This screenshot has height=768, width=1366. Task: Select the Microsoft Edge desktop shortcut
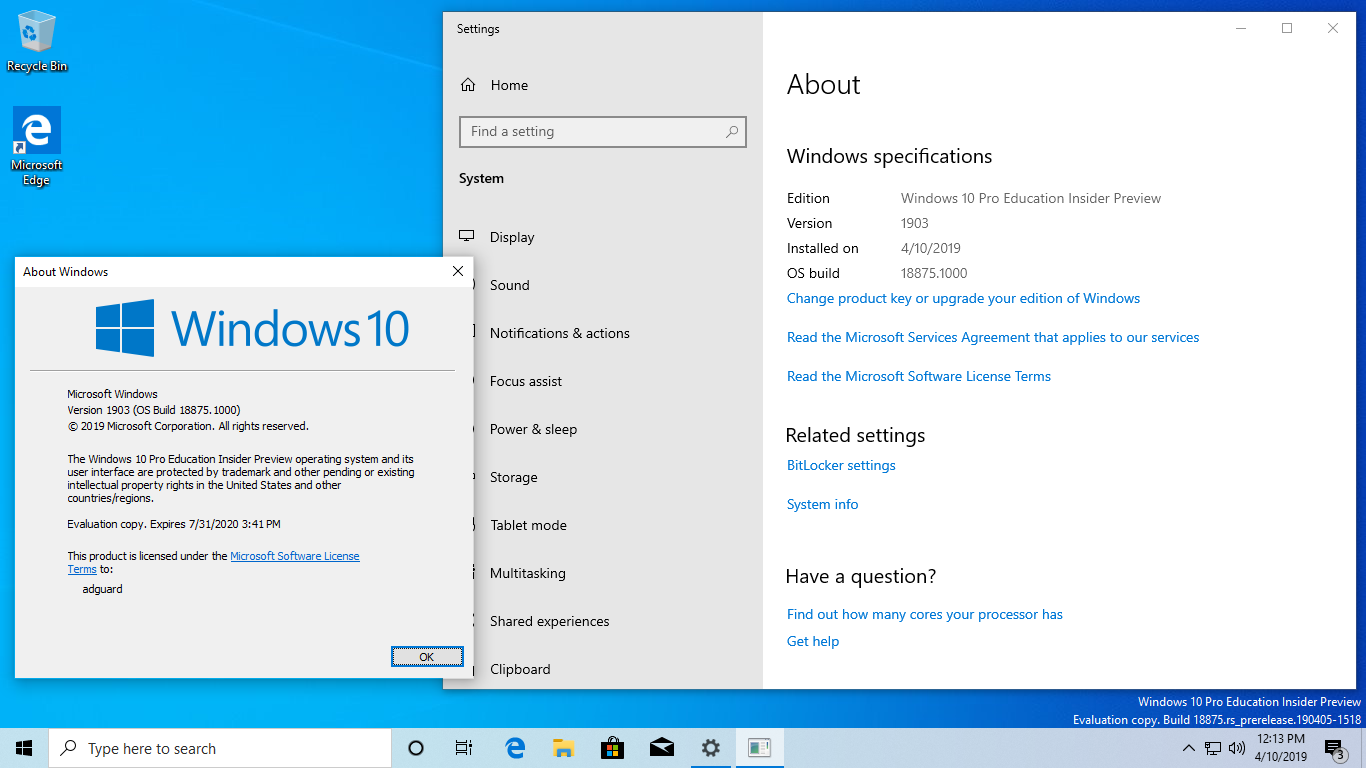(x=37, y=146)
